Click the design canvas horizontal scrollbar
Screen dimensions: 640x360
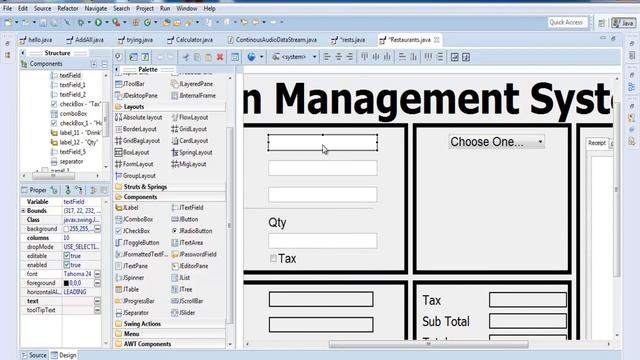pos(428,344)
